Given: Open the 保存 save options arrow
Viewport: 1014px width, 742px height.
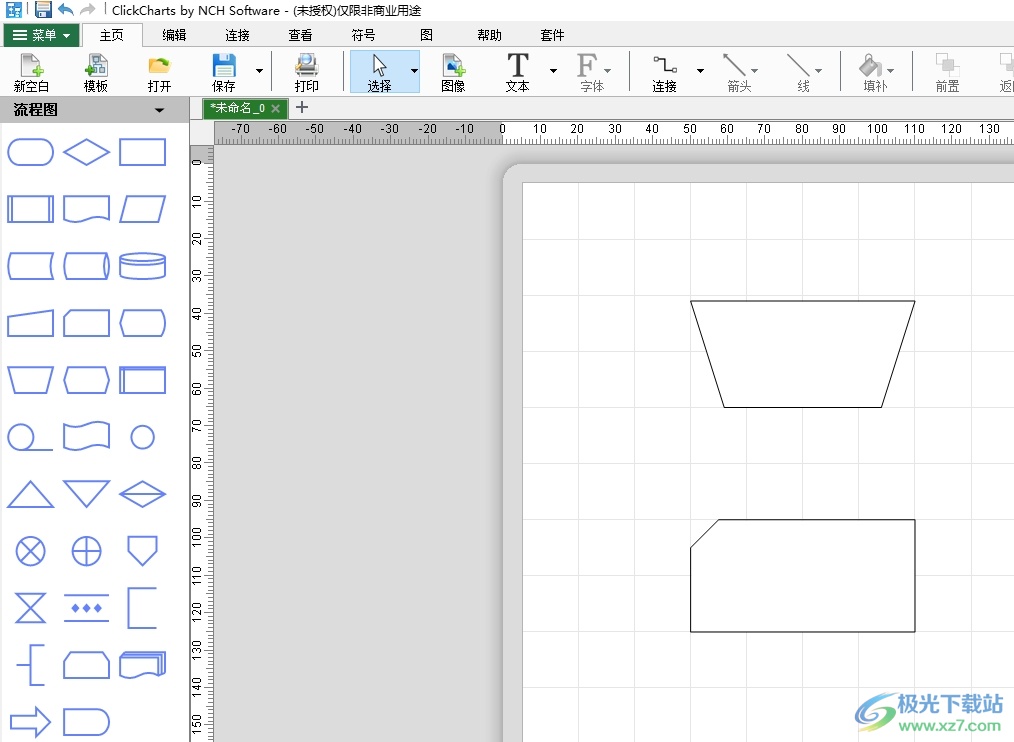Looking at the screenshot, I should [x=259, y=71].
